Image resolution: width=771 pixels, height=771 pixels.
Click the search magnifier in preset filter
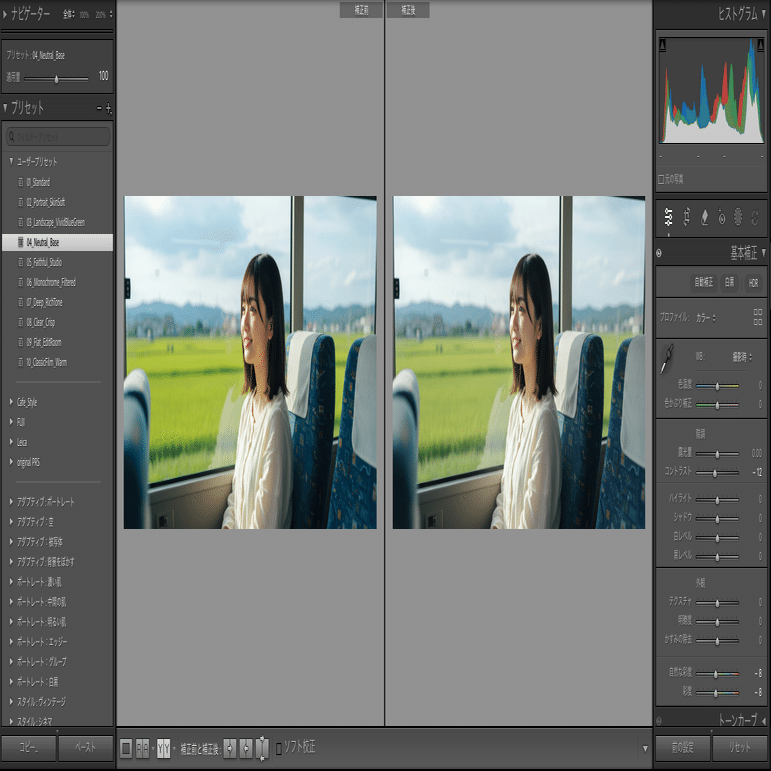tap(11, 137)
